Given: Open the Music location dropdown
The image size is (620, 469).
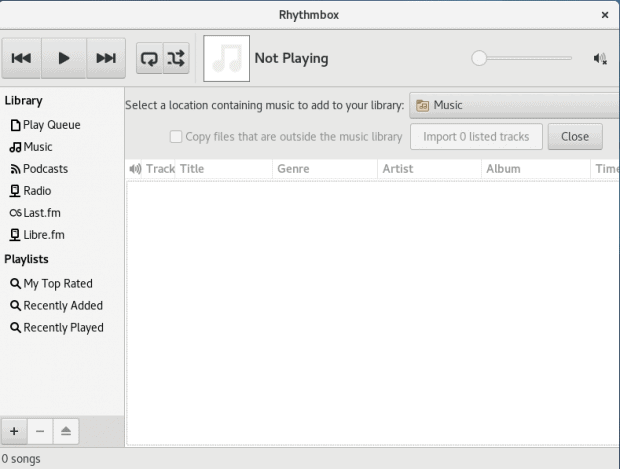Looking at the screenshot, I should pyautogui.click(x=514, y=106).
